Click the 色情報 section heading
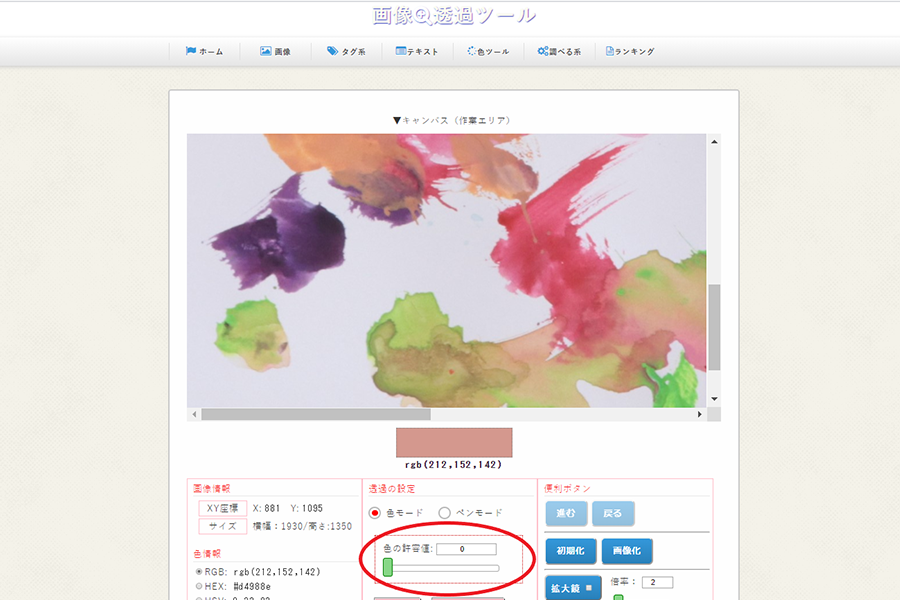900x600 pixels. tap(207, 553)
